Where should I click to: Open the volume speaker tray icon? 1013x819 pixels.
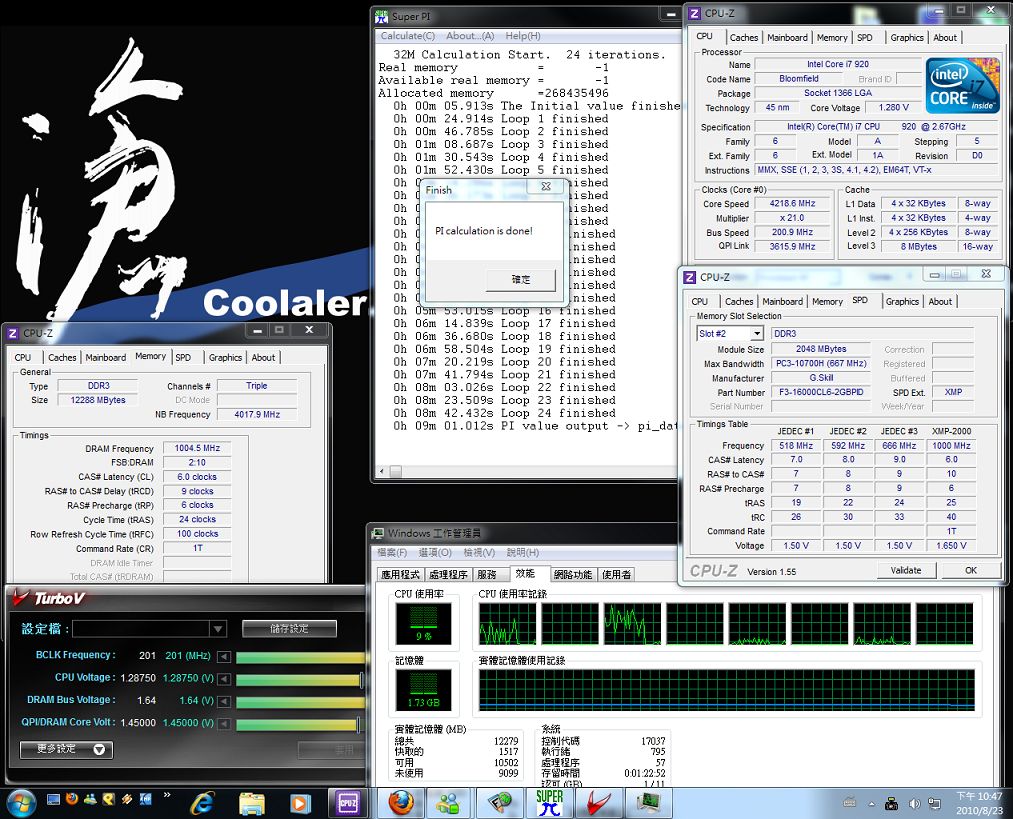click(914, 804)
